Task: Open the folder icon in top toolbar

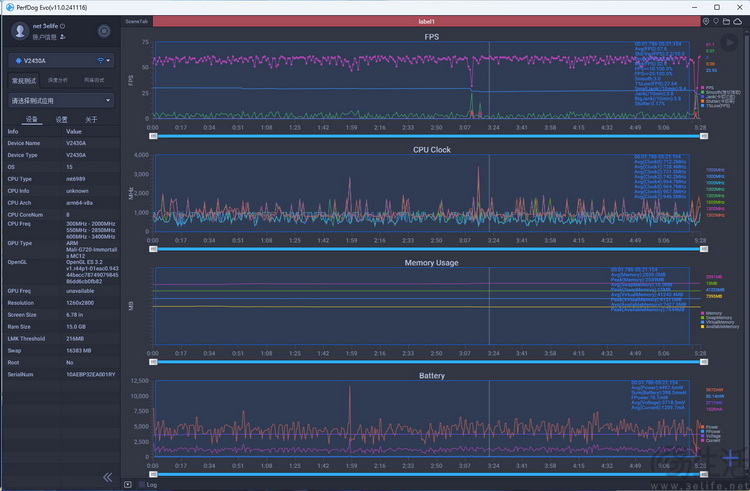Action: coord(727,22)
